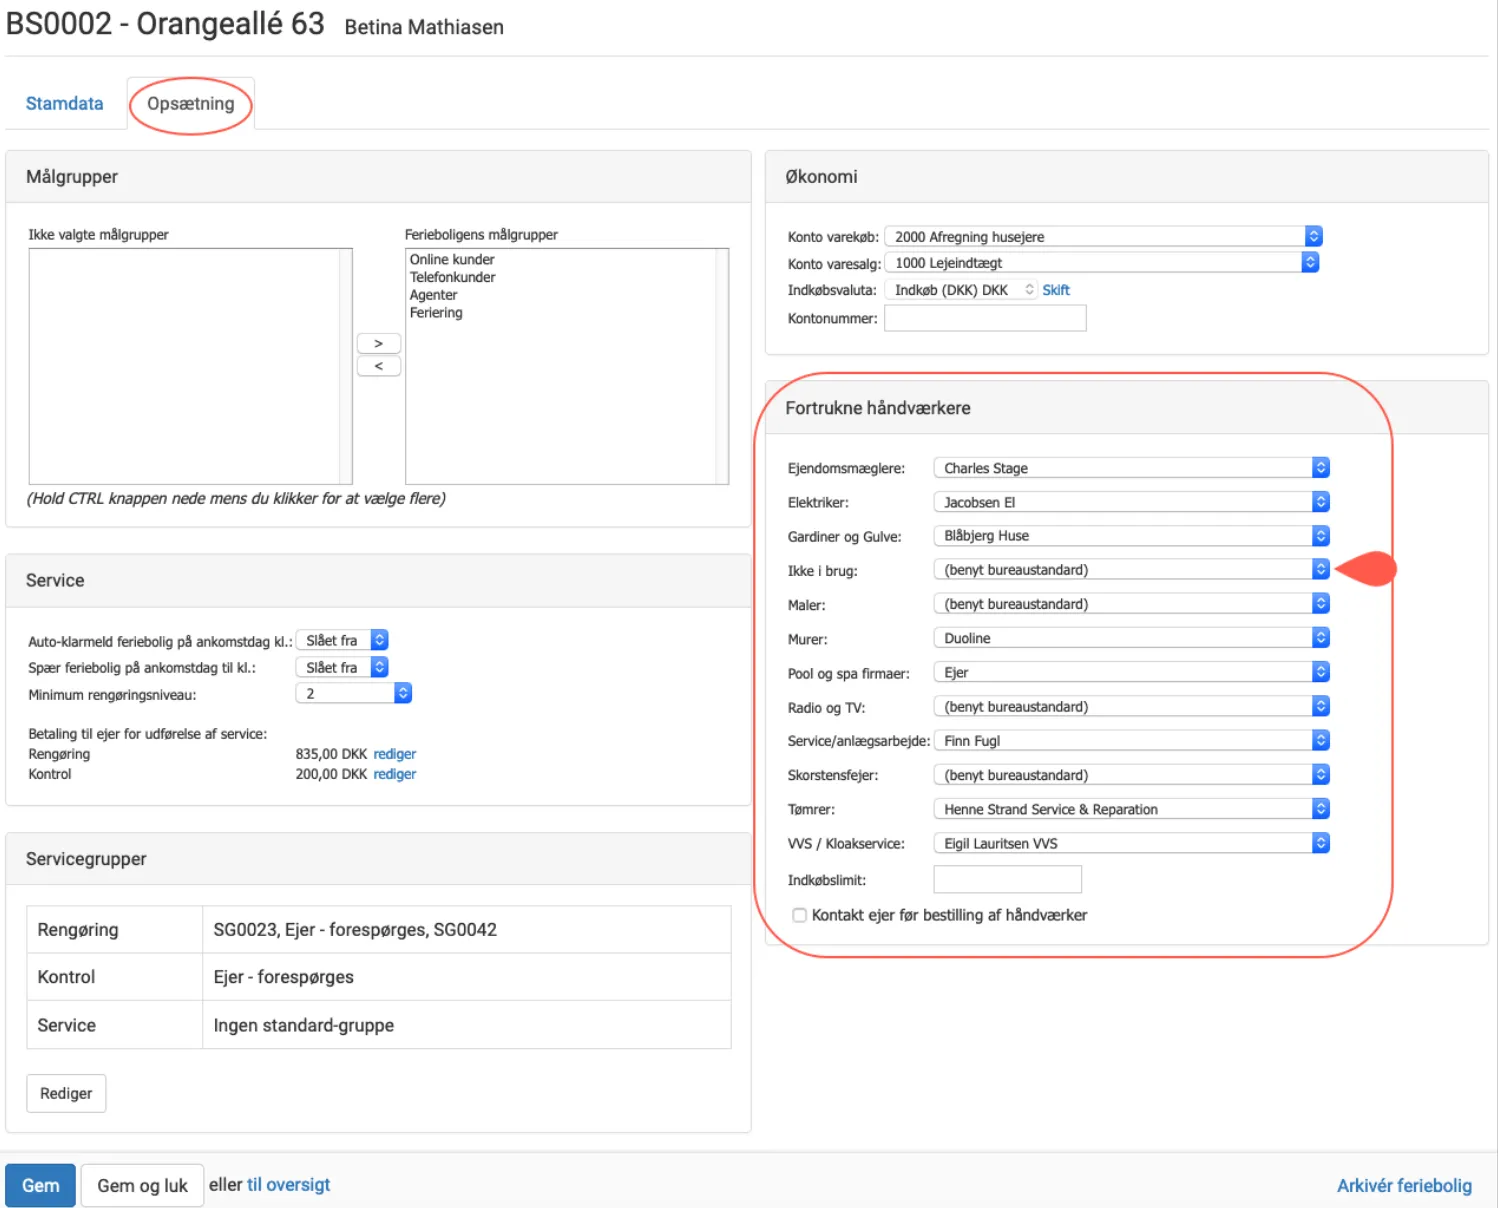Enable Kontakt ejer før bestilling checkbox
This screenshot has height=1208, width=1498.
click(x=799, y=915)
